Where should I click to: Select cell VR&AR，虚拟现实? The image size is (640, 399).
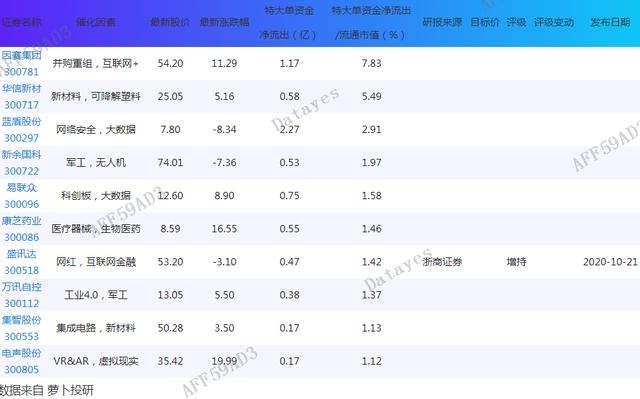(x=96, y=361)
